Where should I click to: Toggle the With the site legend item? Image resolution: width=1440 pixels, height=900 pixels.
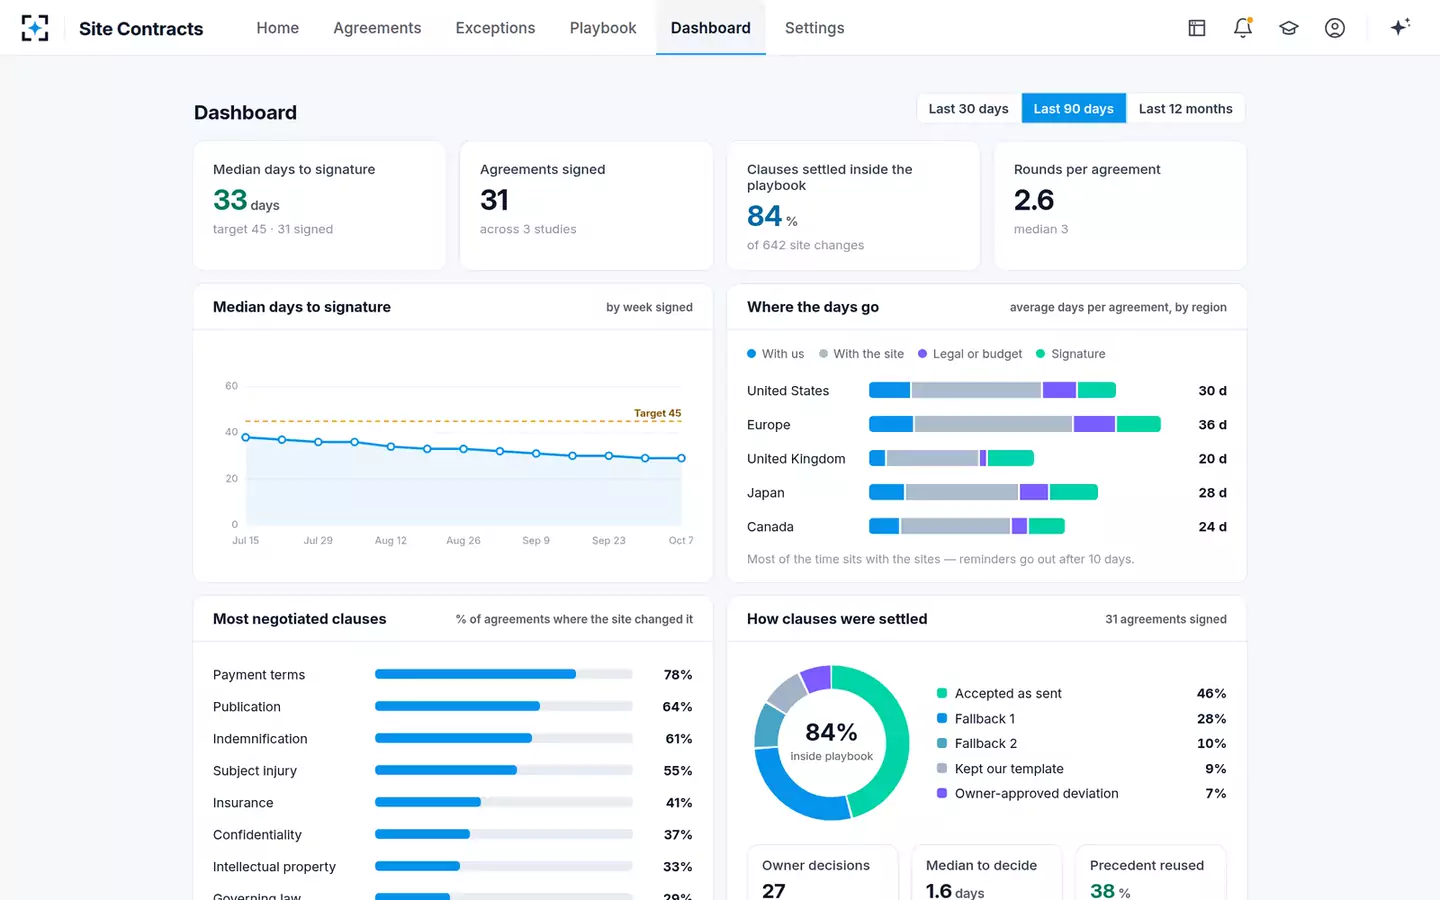861,354
